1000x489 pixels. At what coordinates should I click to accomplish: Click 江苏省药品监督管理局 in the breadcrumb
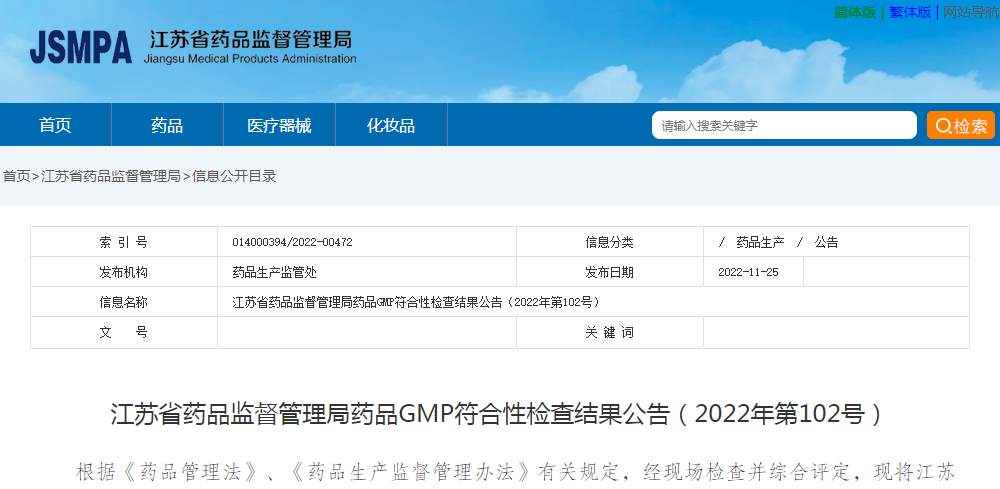pos(111,176)
